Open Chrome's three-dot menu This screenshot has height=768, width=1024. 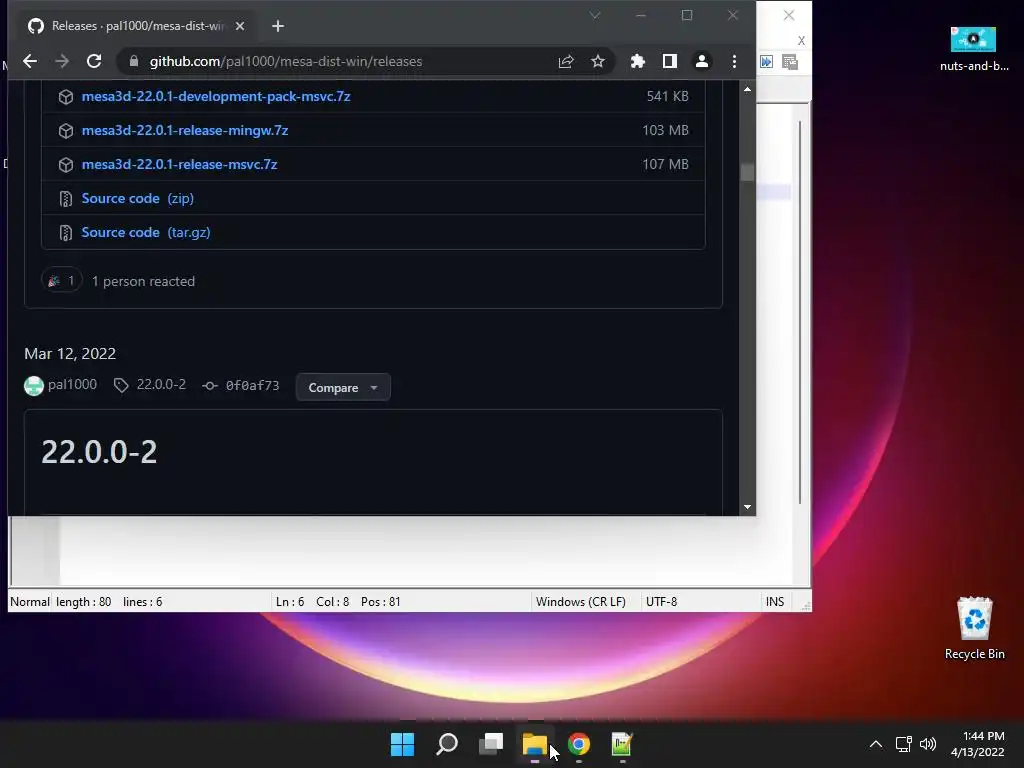point(734,61)
